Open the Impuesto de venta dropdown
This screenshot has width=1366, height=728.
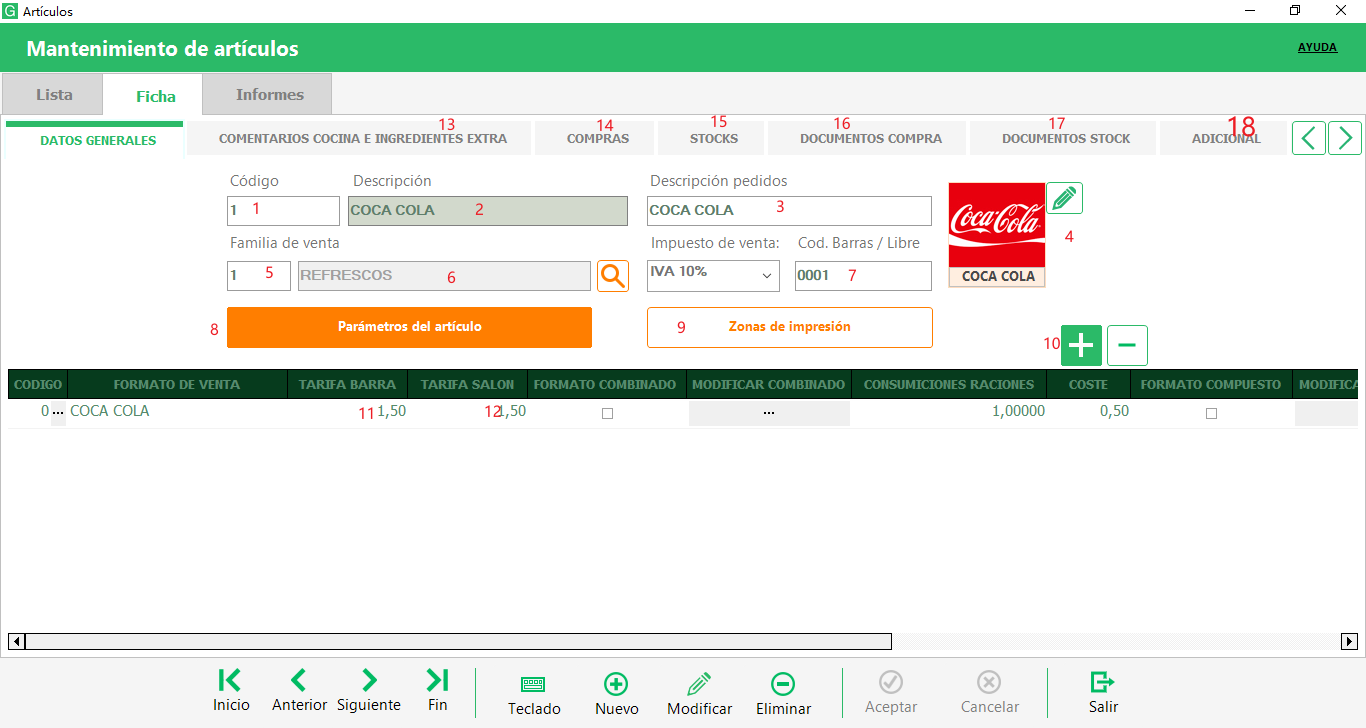coord(713,275)
